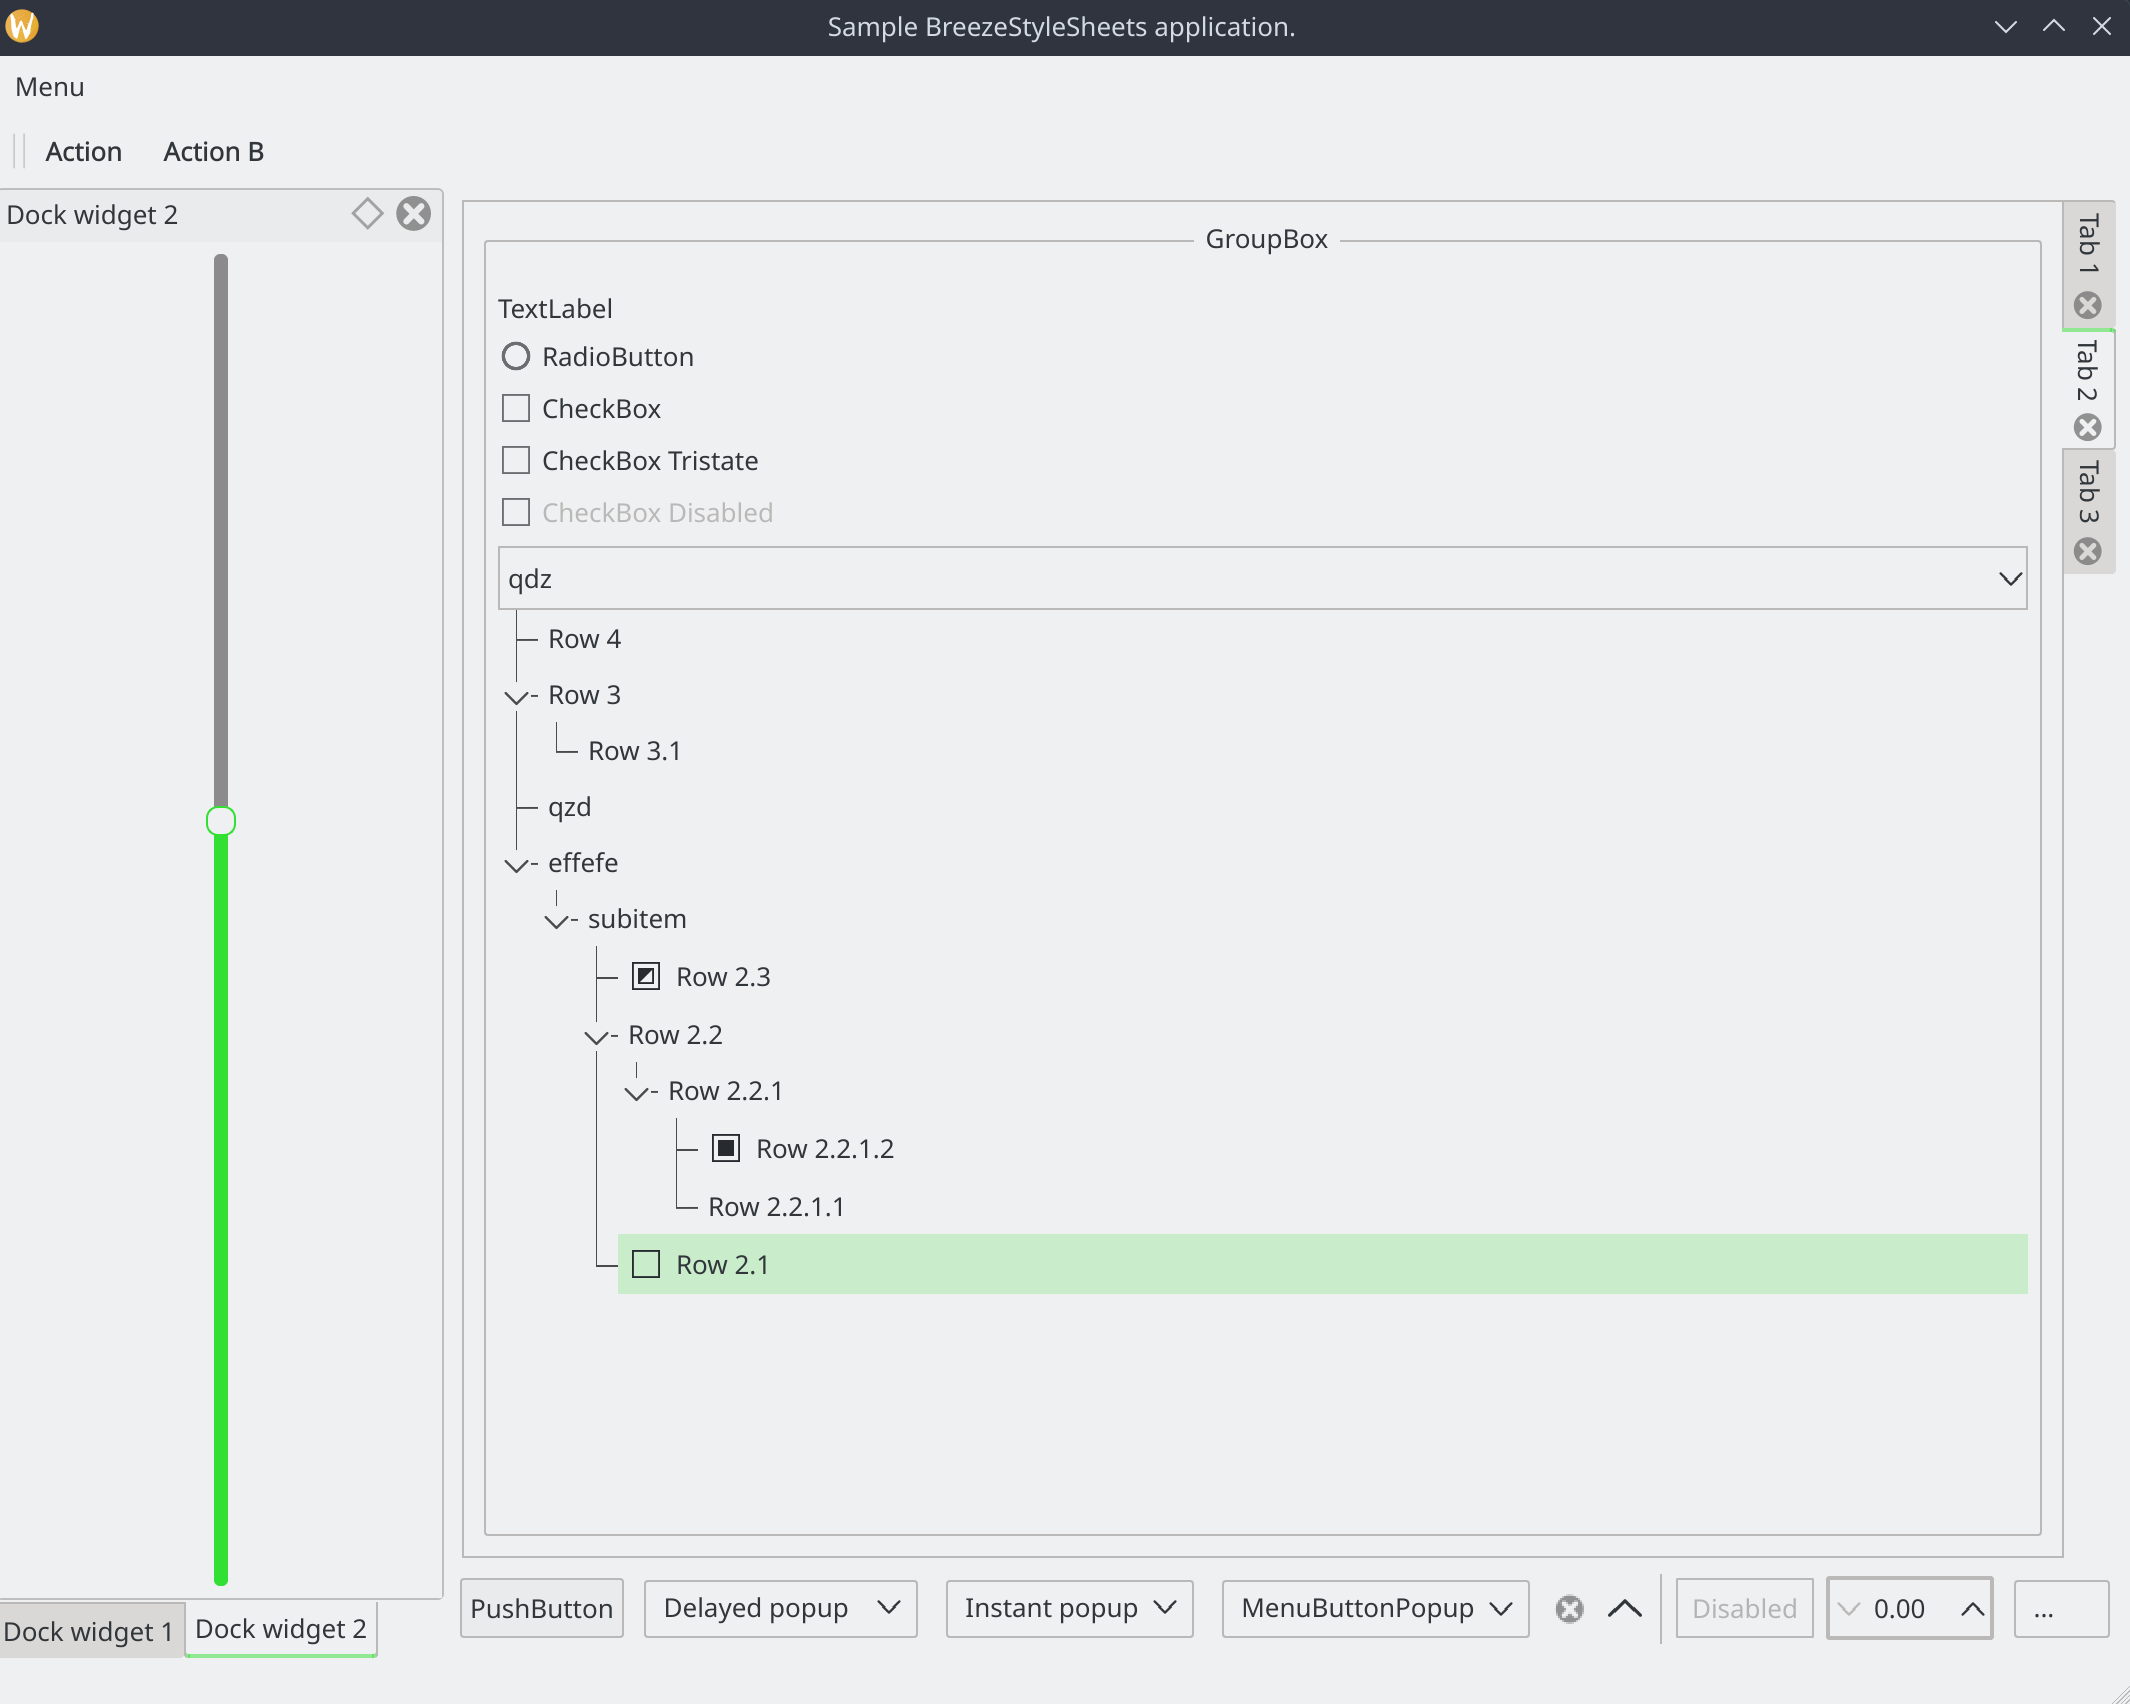Screen dimensions: 2130x1704
Task: Click the Action B toolbar button
Action: coord(214,151)
